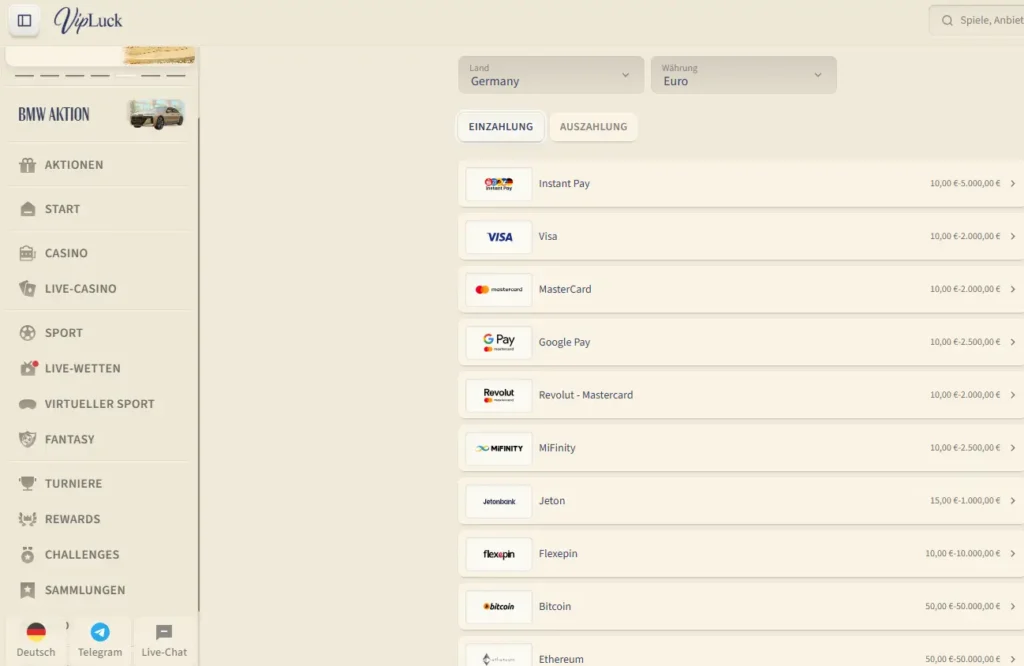Click the Bitcoin logo
1024x666 pixels.
pyautogui.click(x=499, y=607)
